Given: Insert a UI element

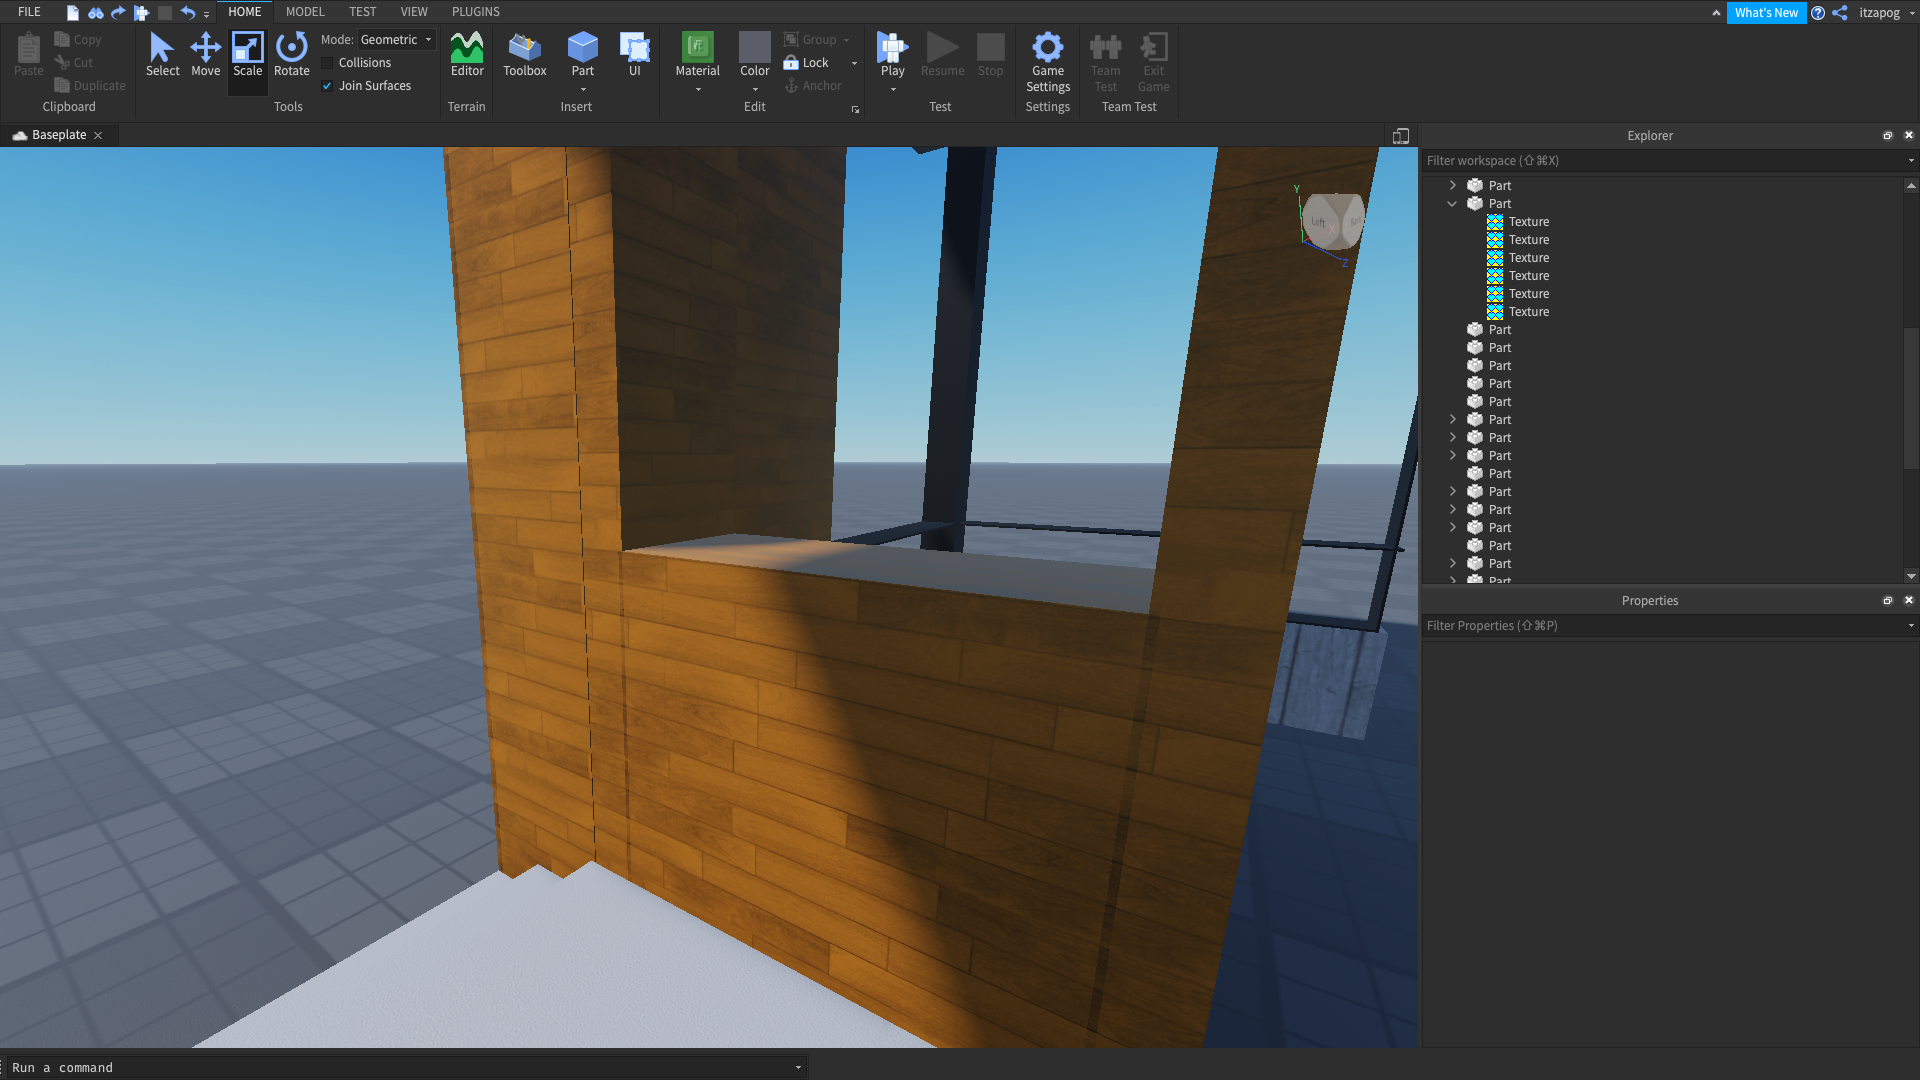Looking at the screenshot, I should pos(634,54).
